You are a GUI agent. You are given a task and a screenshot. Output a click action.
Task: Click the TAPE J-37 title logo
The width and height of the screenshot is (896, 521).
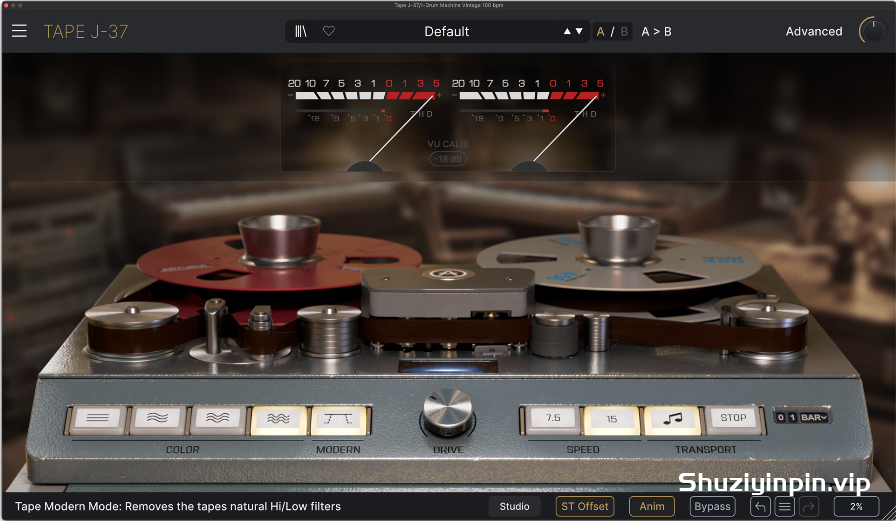click(86, 31)
